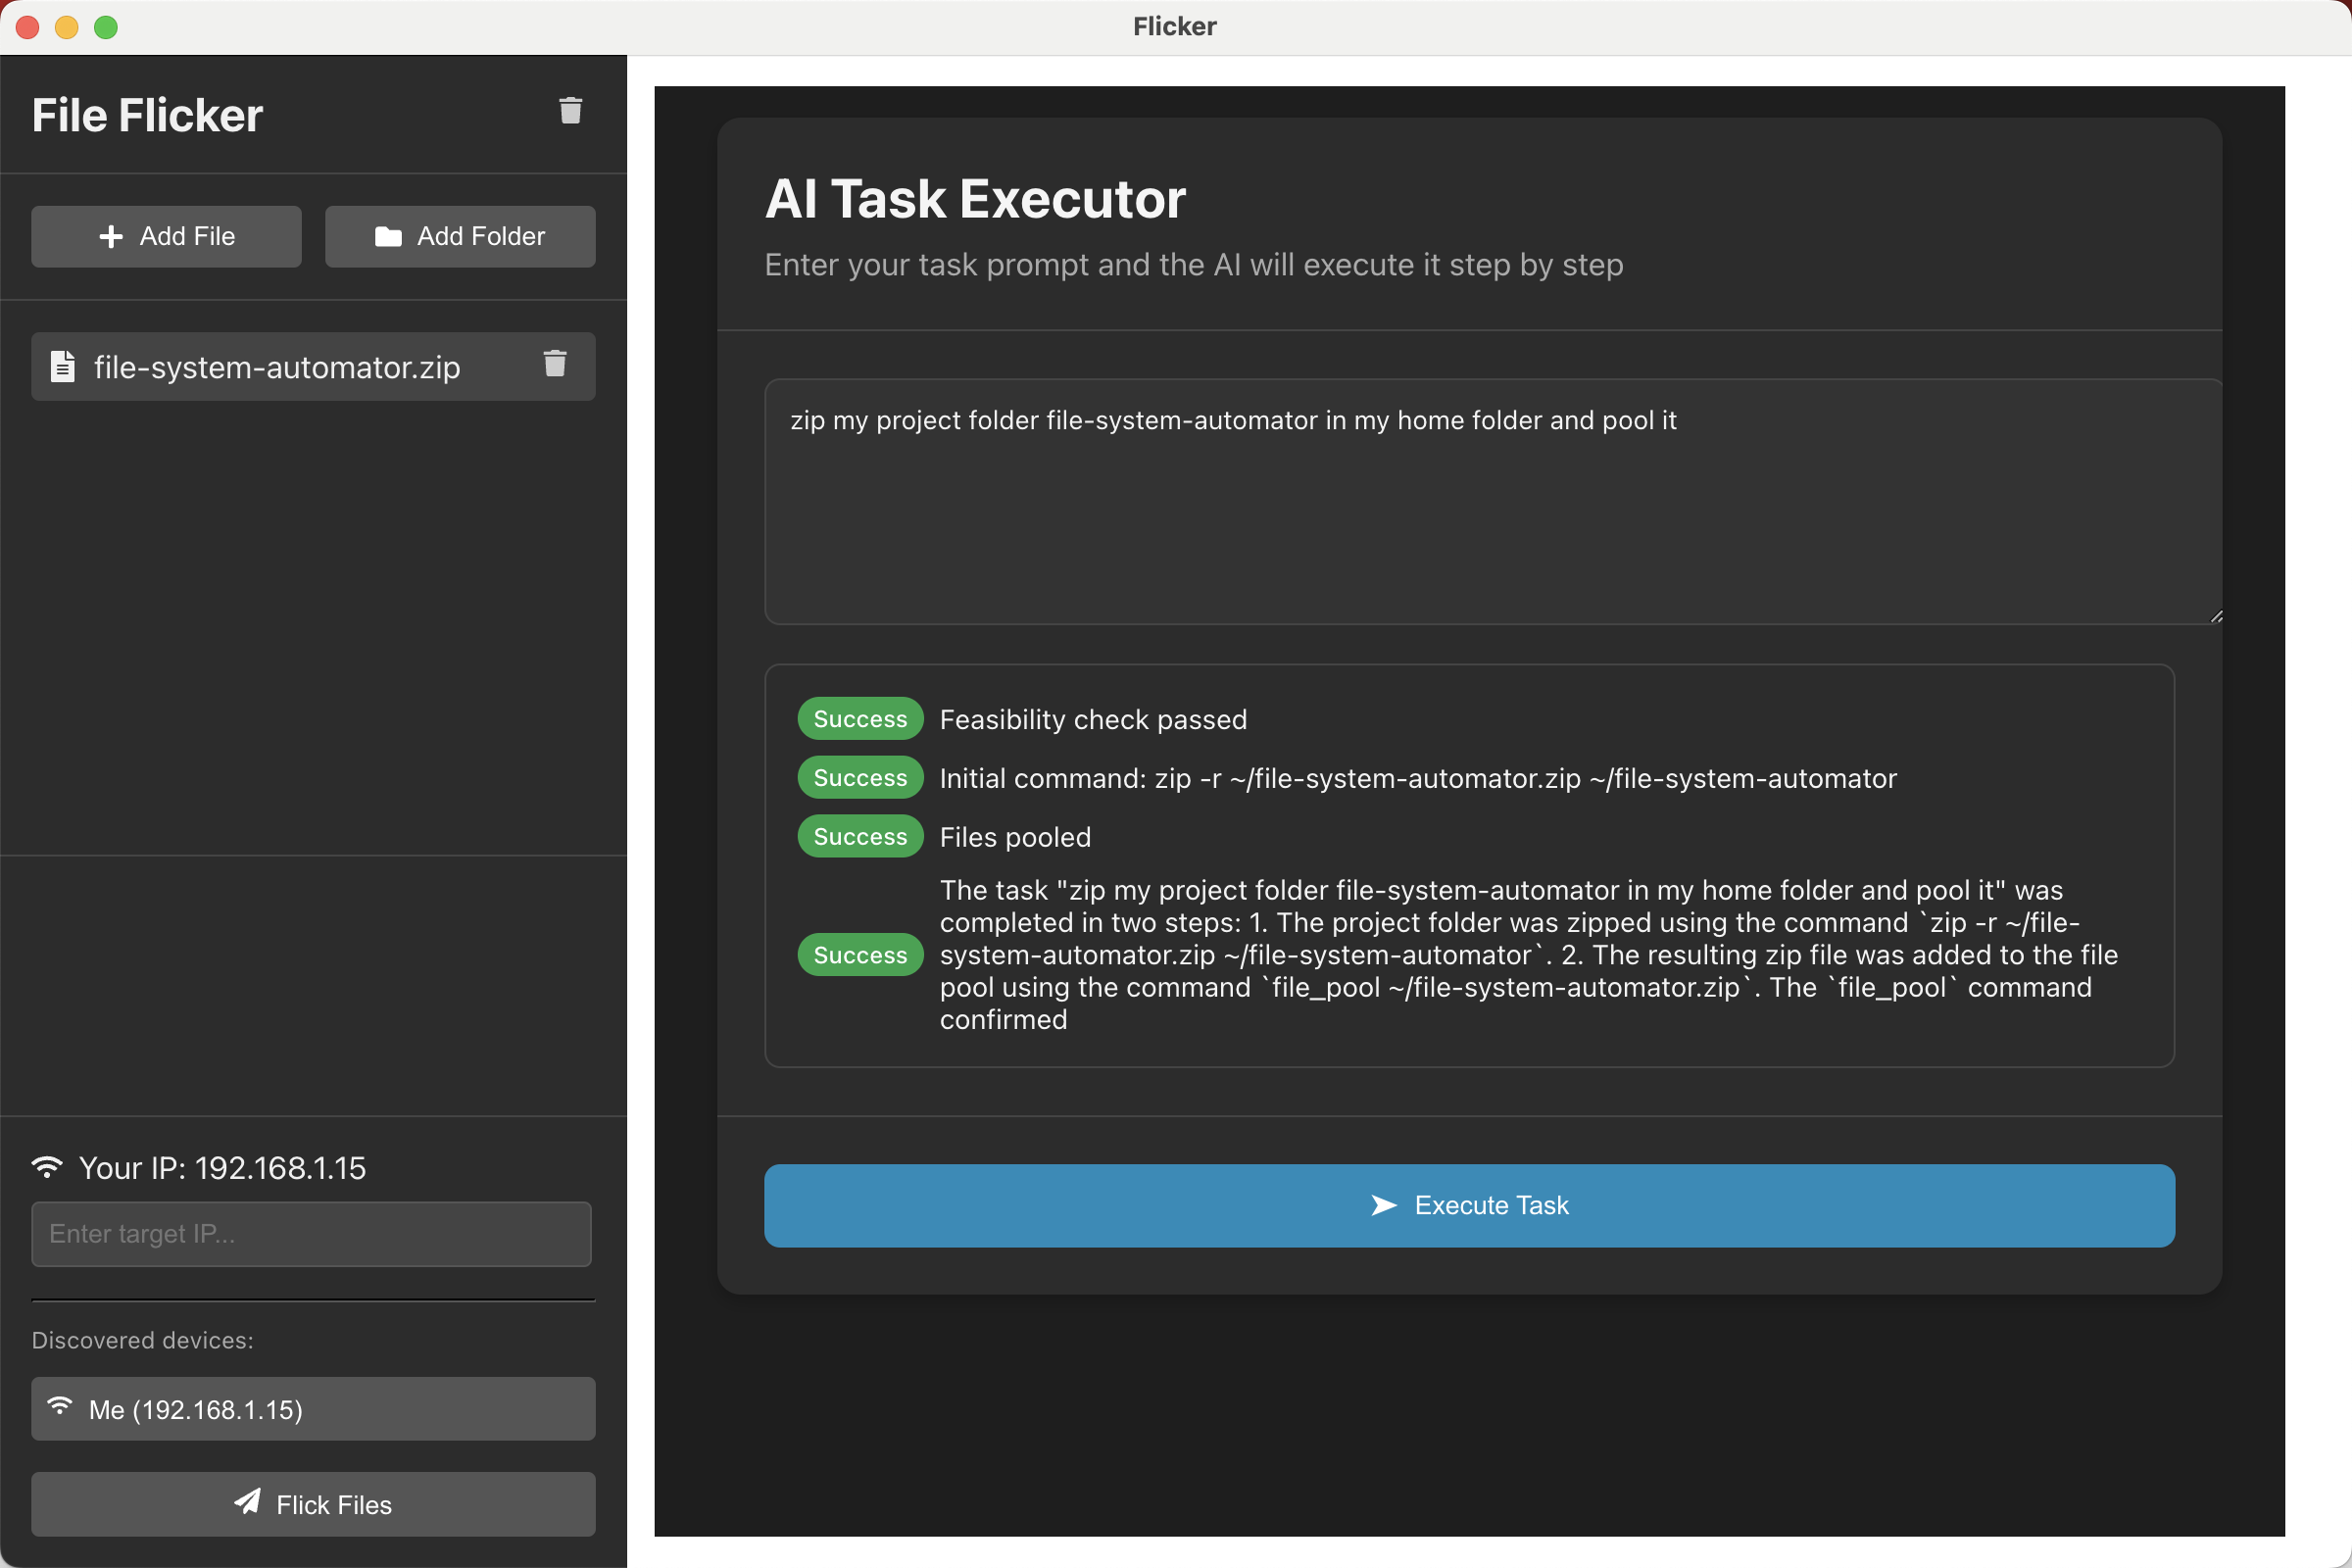
Task: Click the trash icon beside File Flicker title
Action: point(570,111)
